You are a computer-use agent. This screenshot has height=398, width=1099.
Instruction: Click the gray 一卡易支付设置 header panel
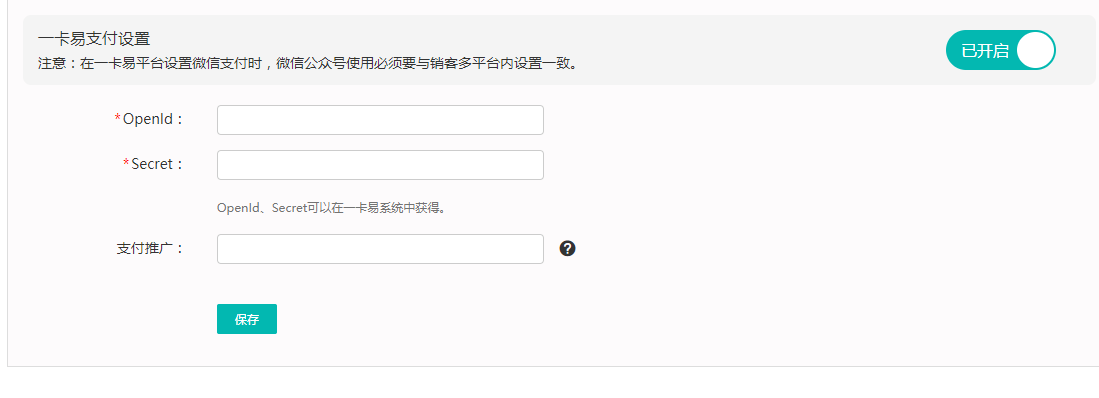click(559, 50)
